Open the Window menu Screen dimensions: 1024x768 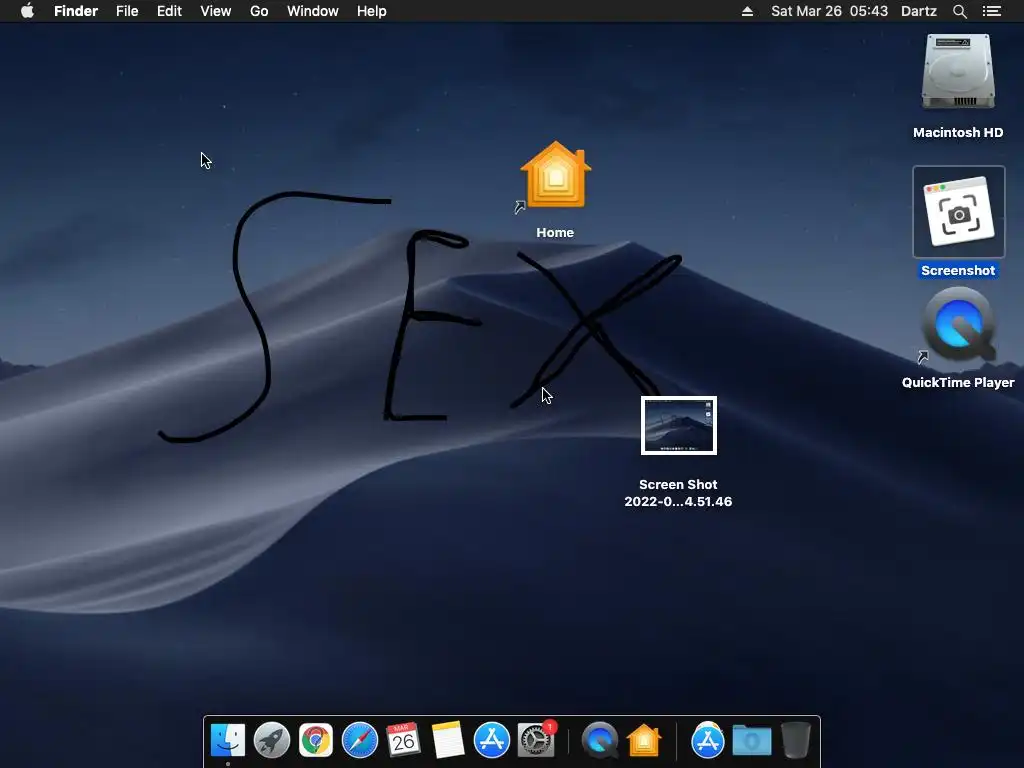point(313,11)
